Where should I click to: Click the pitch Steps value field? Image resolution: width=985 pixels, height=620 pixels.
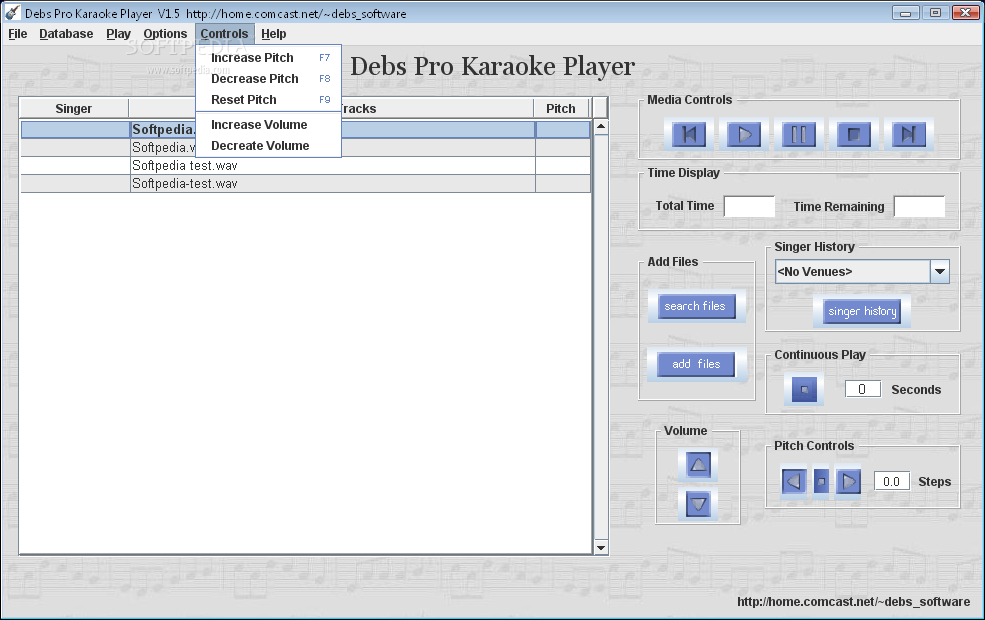coord(891,482)
